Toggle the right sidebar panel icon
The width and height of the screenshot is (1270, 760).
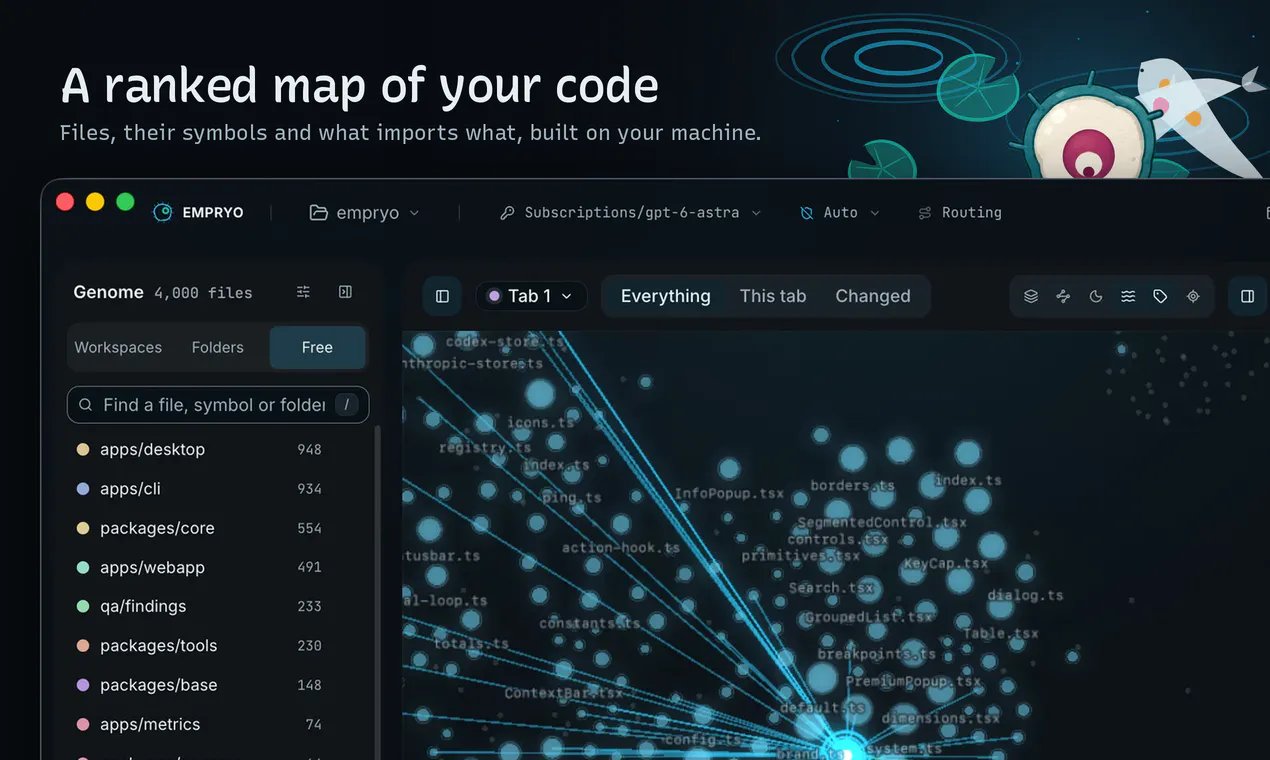[x=1247, y=296]
